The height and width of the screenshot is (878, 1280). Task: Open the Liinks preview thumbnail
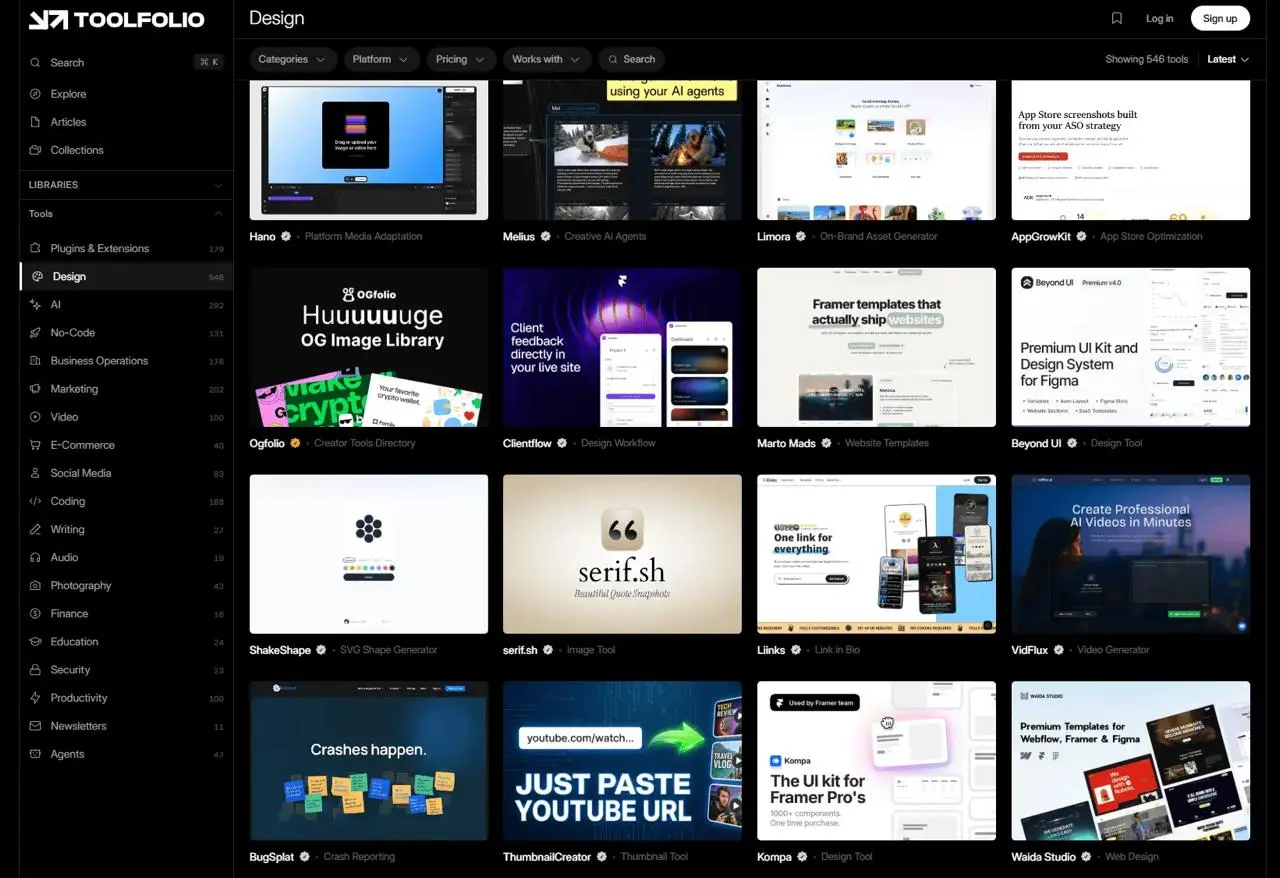876,554
